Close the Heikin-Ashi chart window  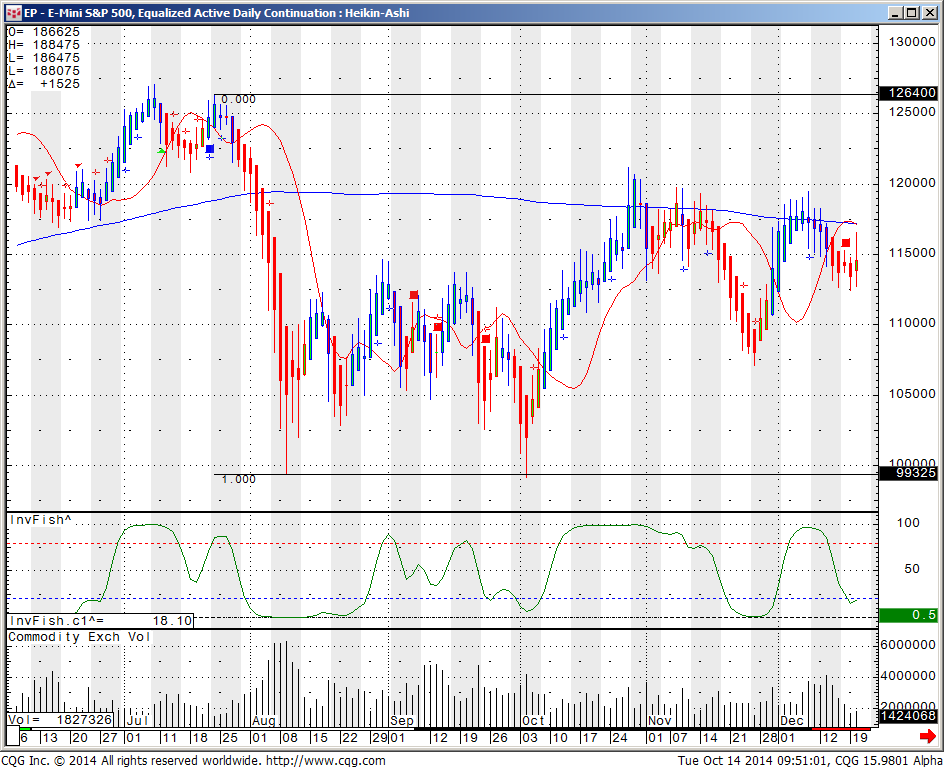927,12
